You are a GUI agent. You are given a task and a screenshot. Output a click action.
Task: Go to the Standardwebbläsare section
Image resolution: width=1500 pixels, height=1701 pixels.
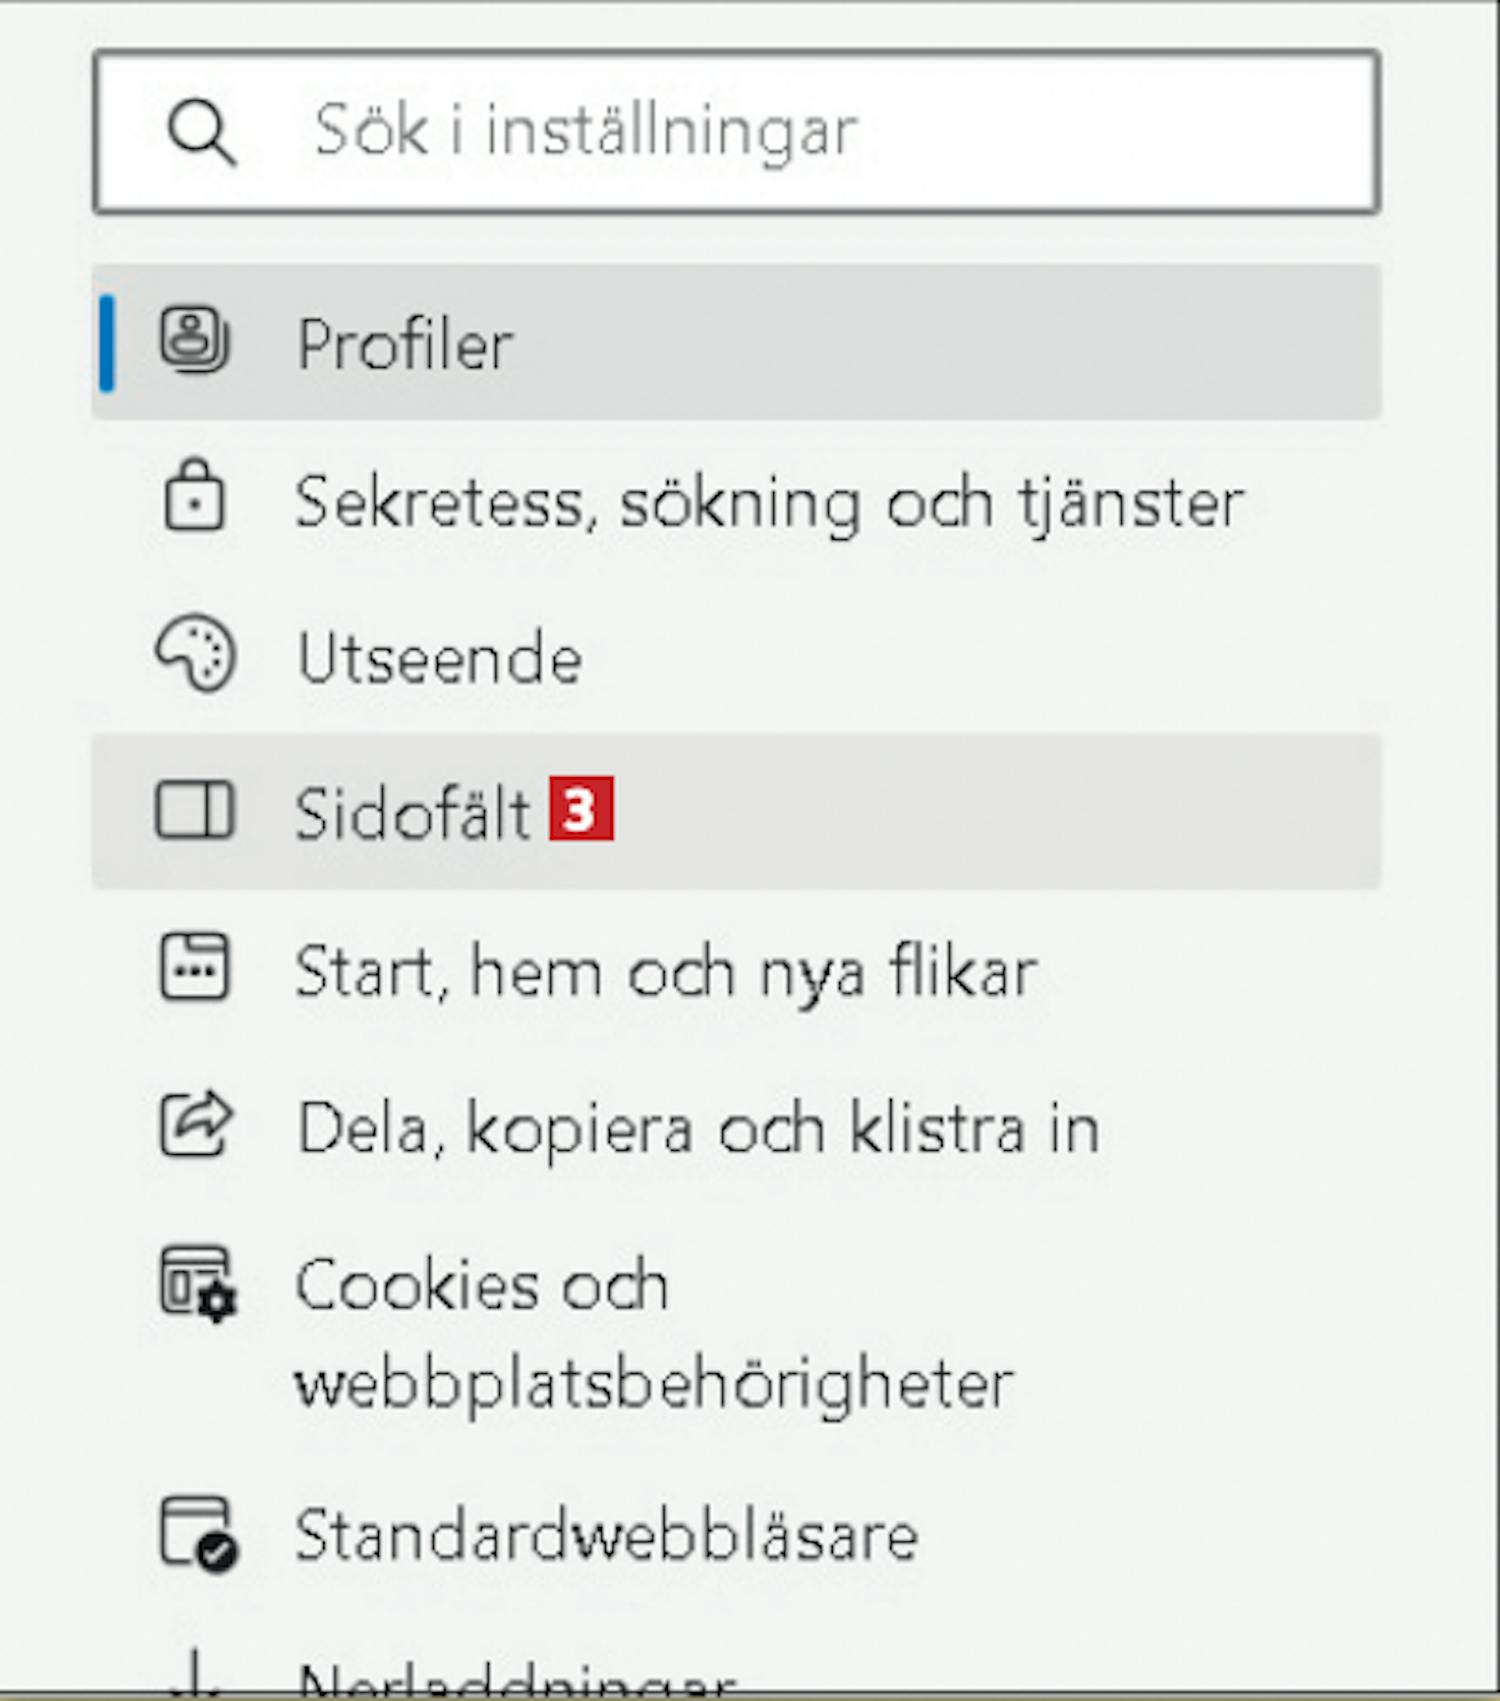[x=606, y=1535]
